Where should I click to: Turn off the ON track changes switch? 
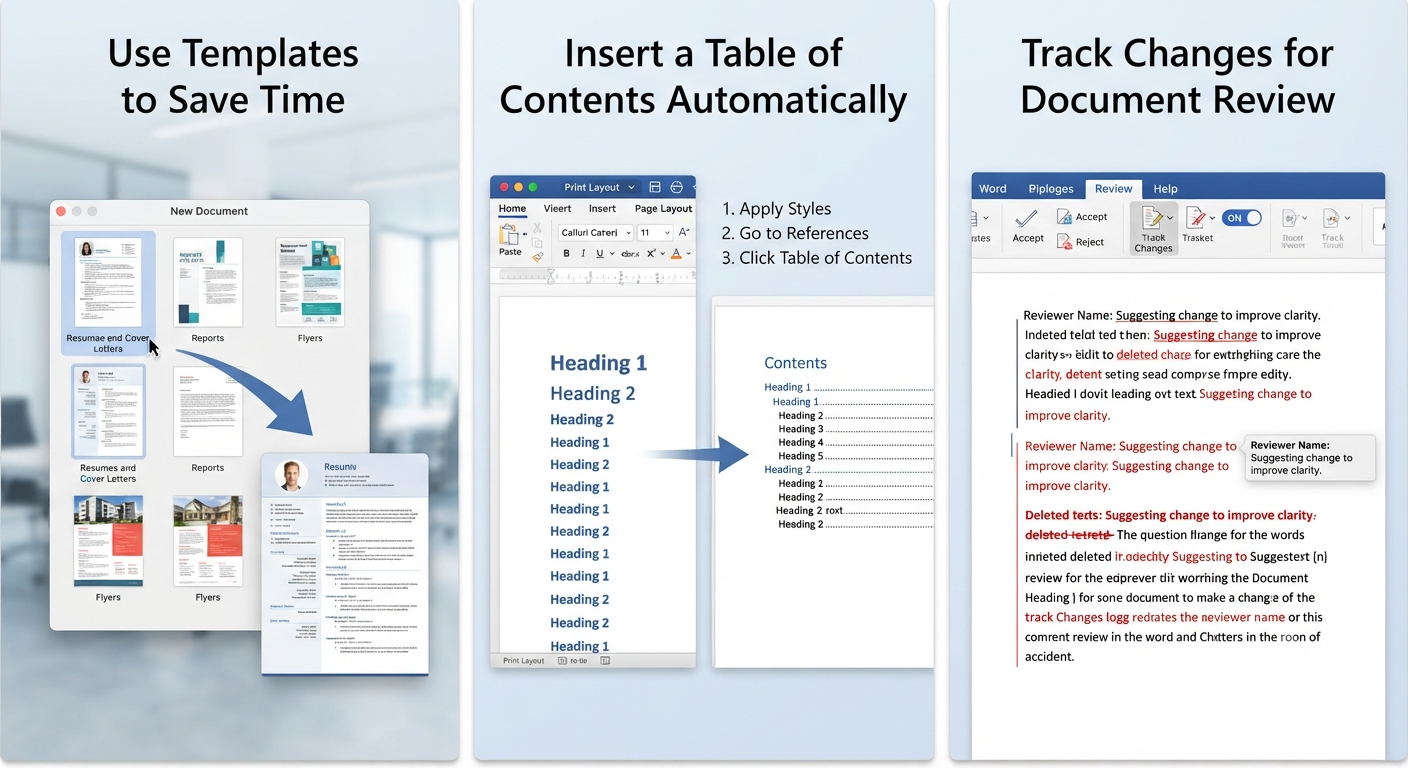tap(1241, 218)
